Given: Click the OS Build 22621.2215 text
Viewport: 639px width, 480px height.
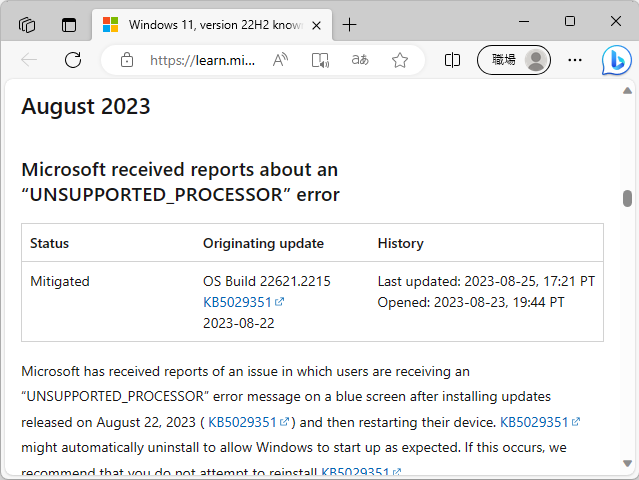Looking at the screenshot, I should (267, 281).
